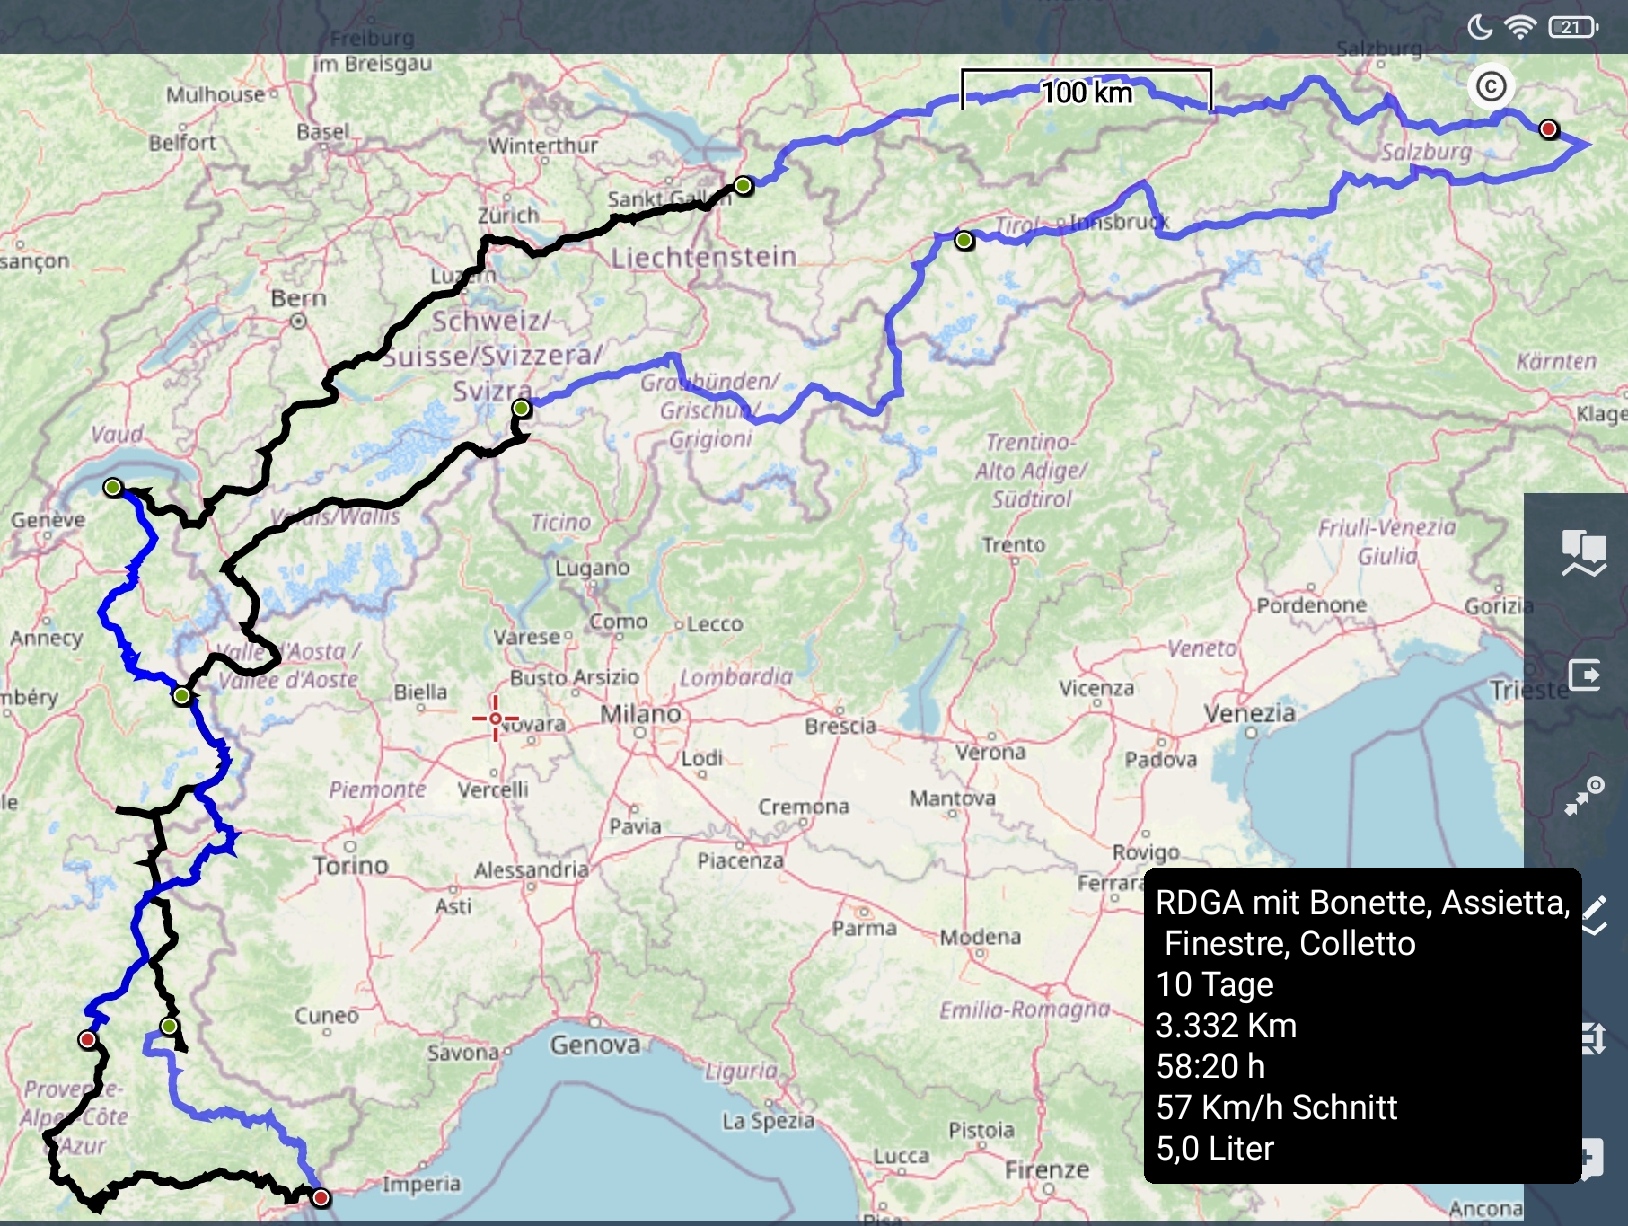
Task: Tap the route title 'RDGA mit Bonette, Assietta'
Action: click(x=1362, y=902)
